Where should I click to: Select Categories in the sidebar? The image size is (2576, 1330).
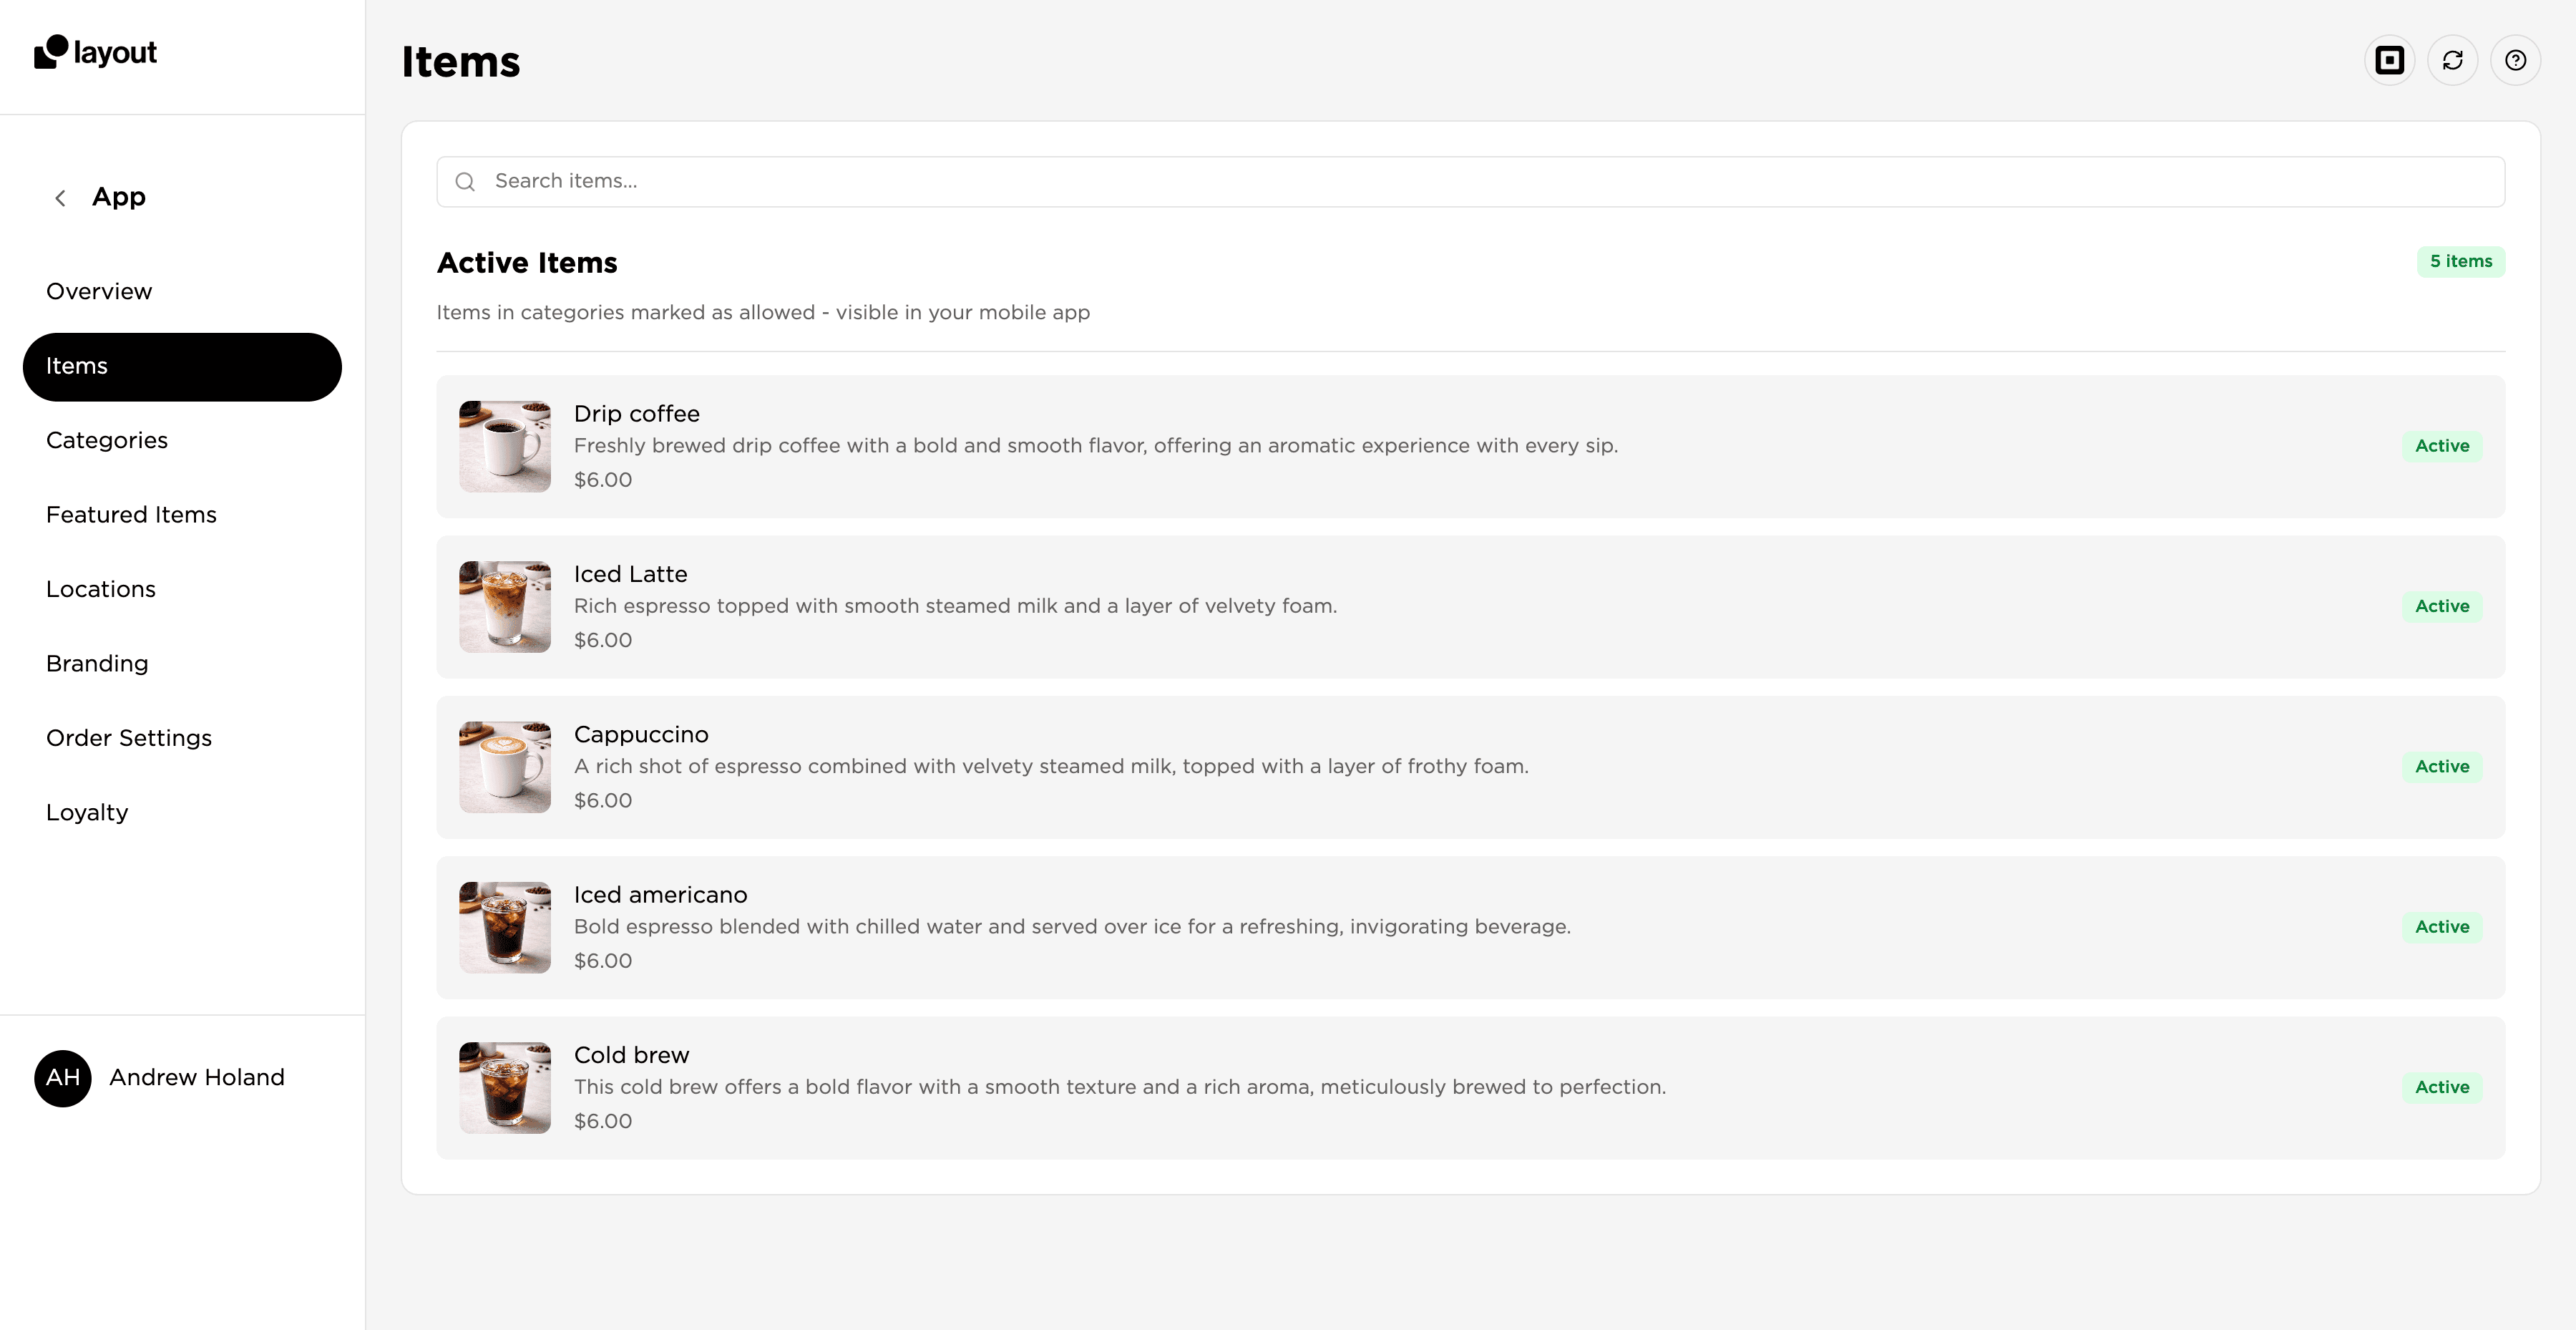(106, 440)
